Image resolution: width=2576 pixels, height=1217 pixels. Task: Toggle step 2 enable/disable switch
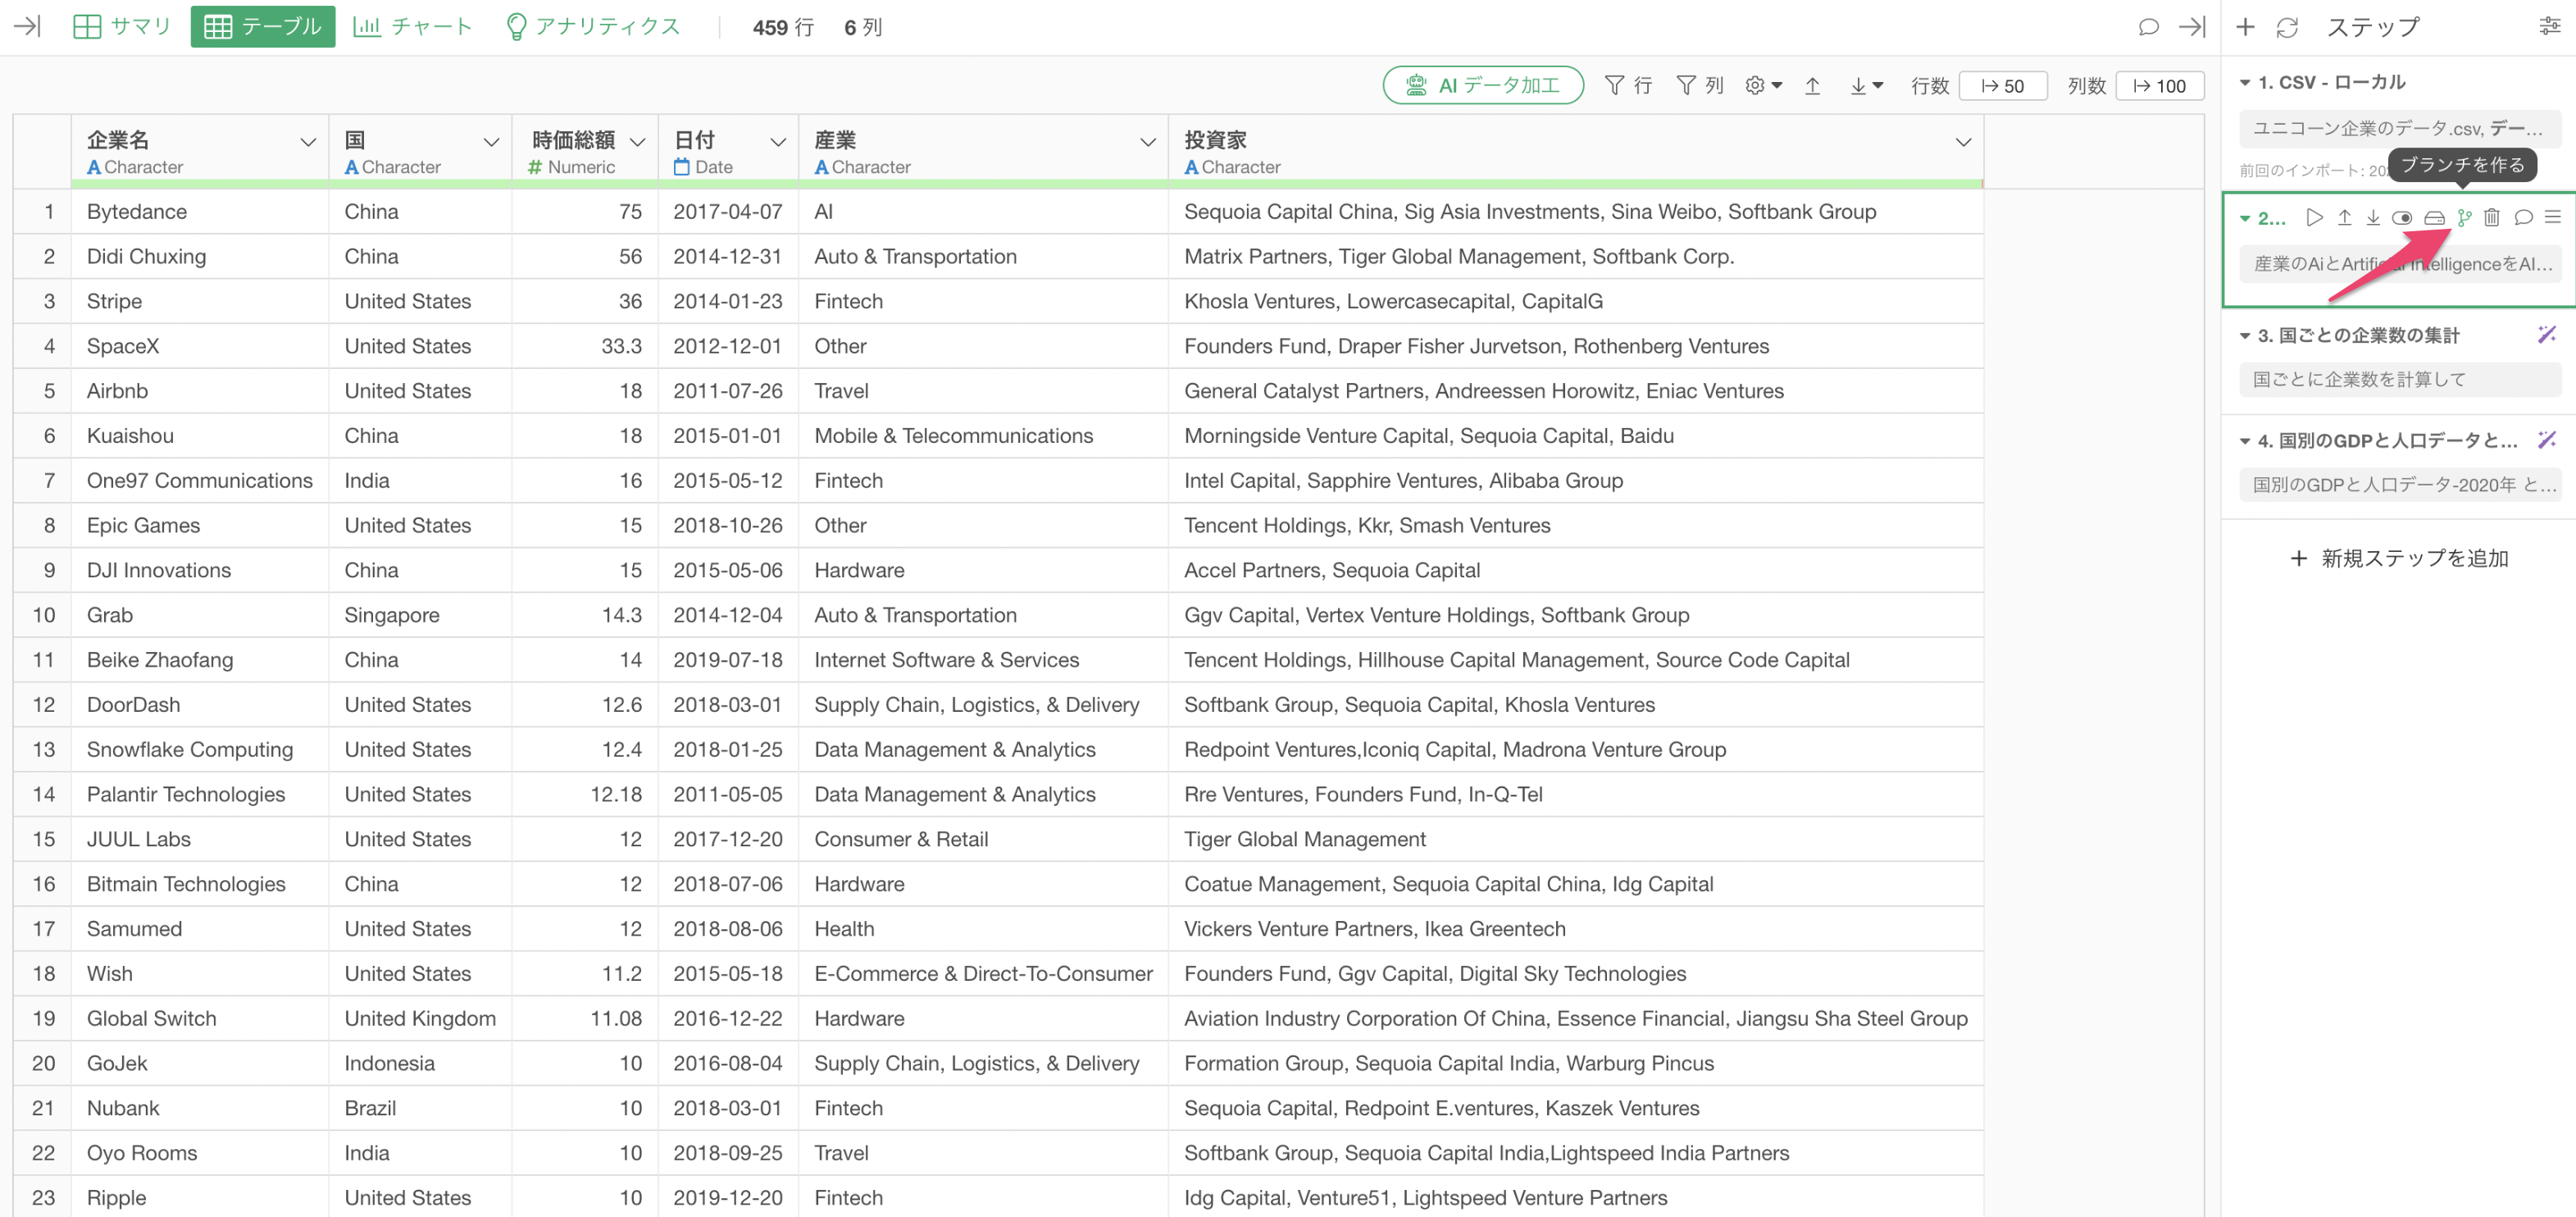pos(2402,217)
